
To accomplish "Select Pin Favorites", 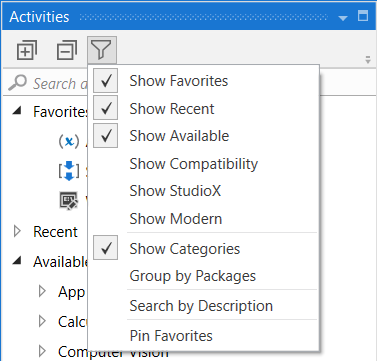I will pyautogui.click(x=203, y=335).
